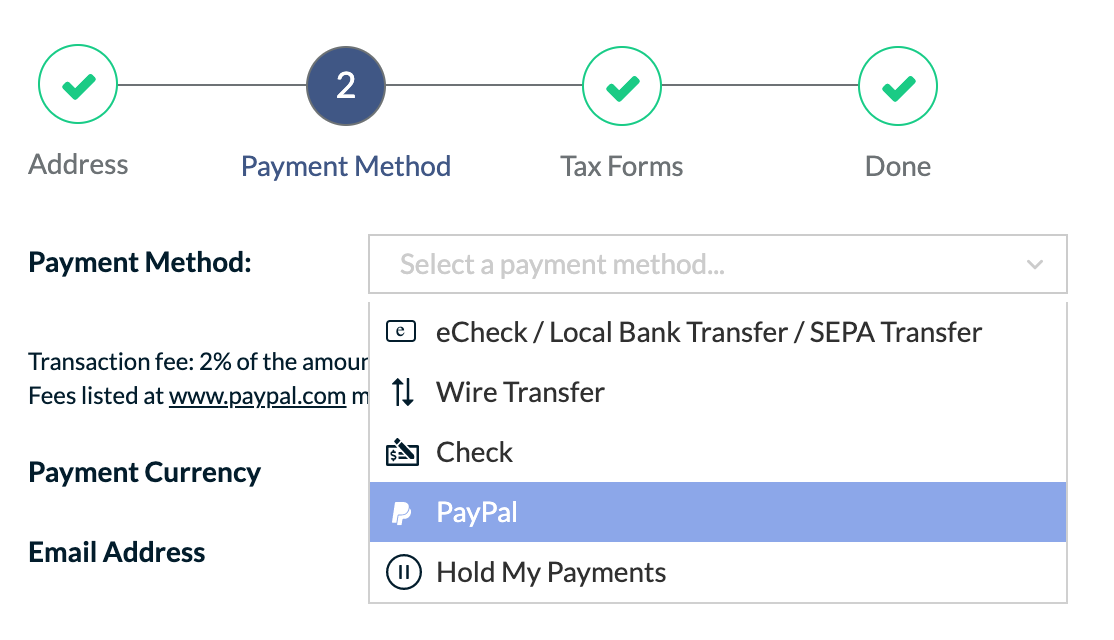
Task: Click the Done step checkmark circle
Action: [x=897, y=87]
